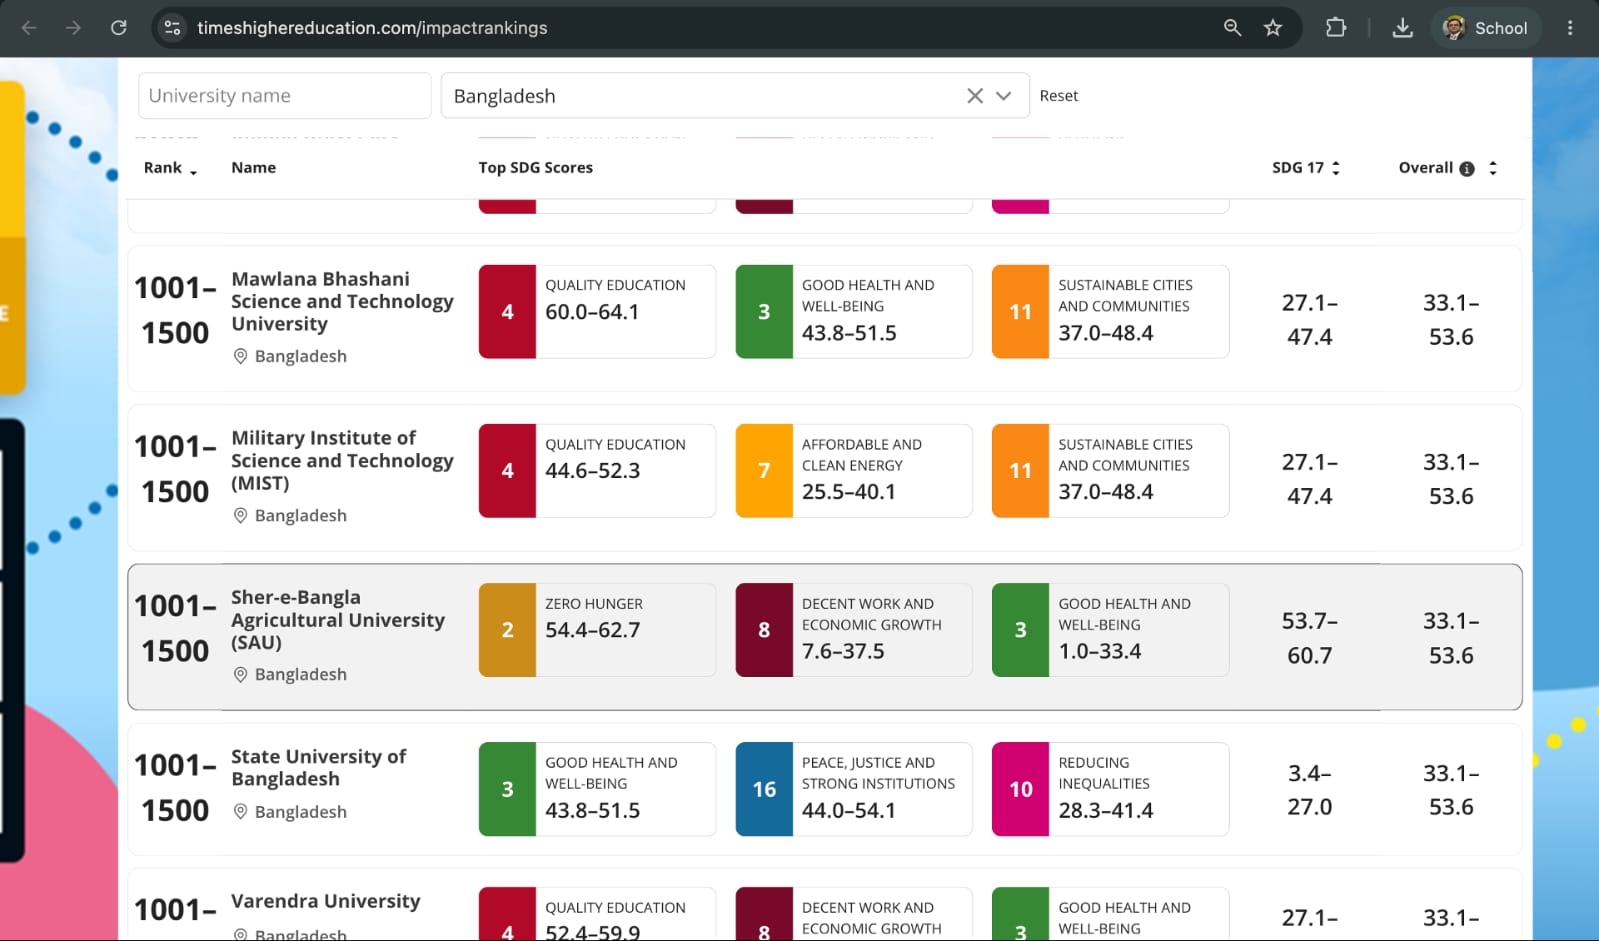Open the browser extensions menu
Screen dimensions: 1599x941
click(x=1335, y=28)
